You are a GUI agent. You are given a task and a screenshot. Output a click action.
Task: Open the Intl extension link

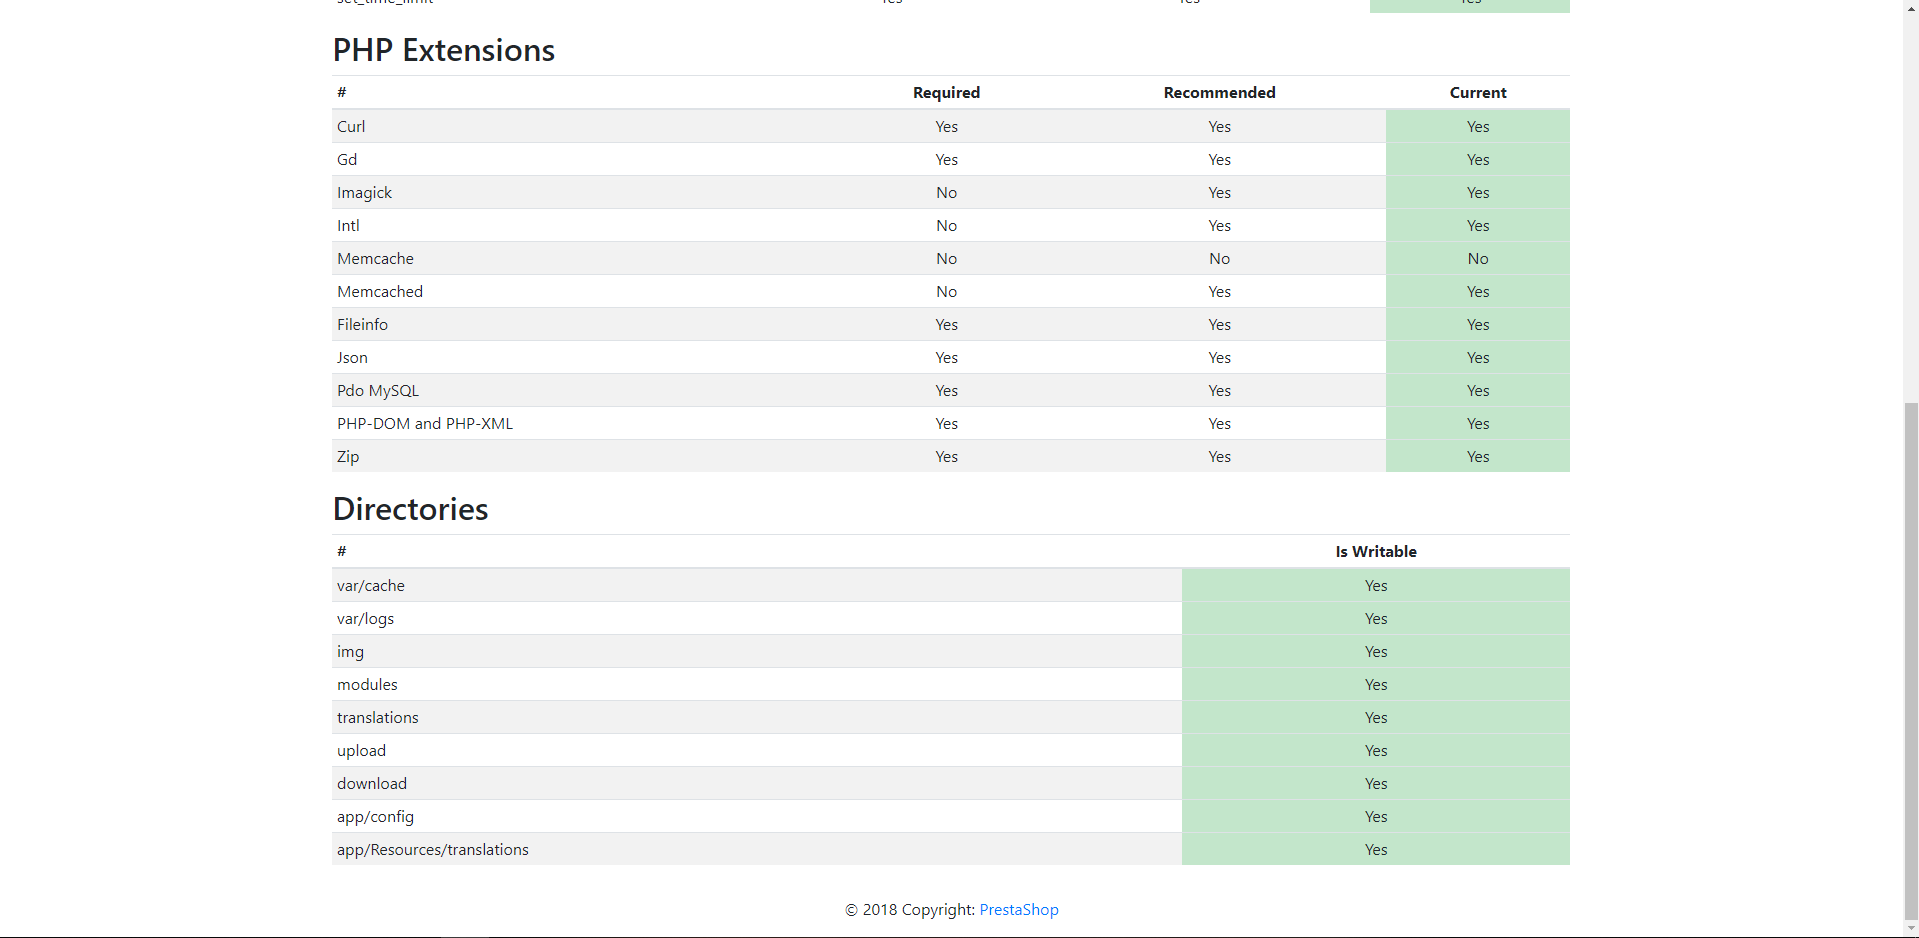click(348, 225)
